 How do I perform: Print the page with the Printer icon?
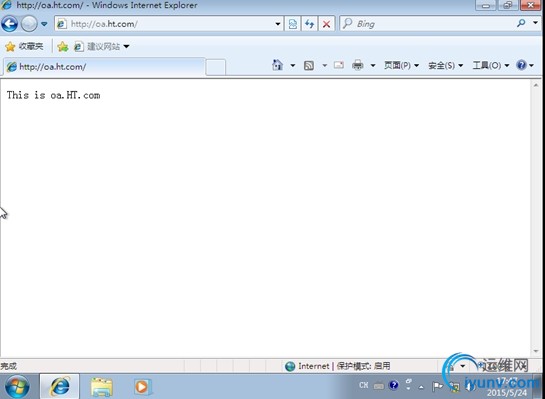click(358, 65)
